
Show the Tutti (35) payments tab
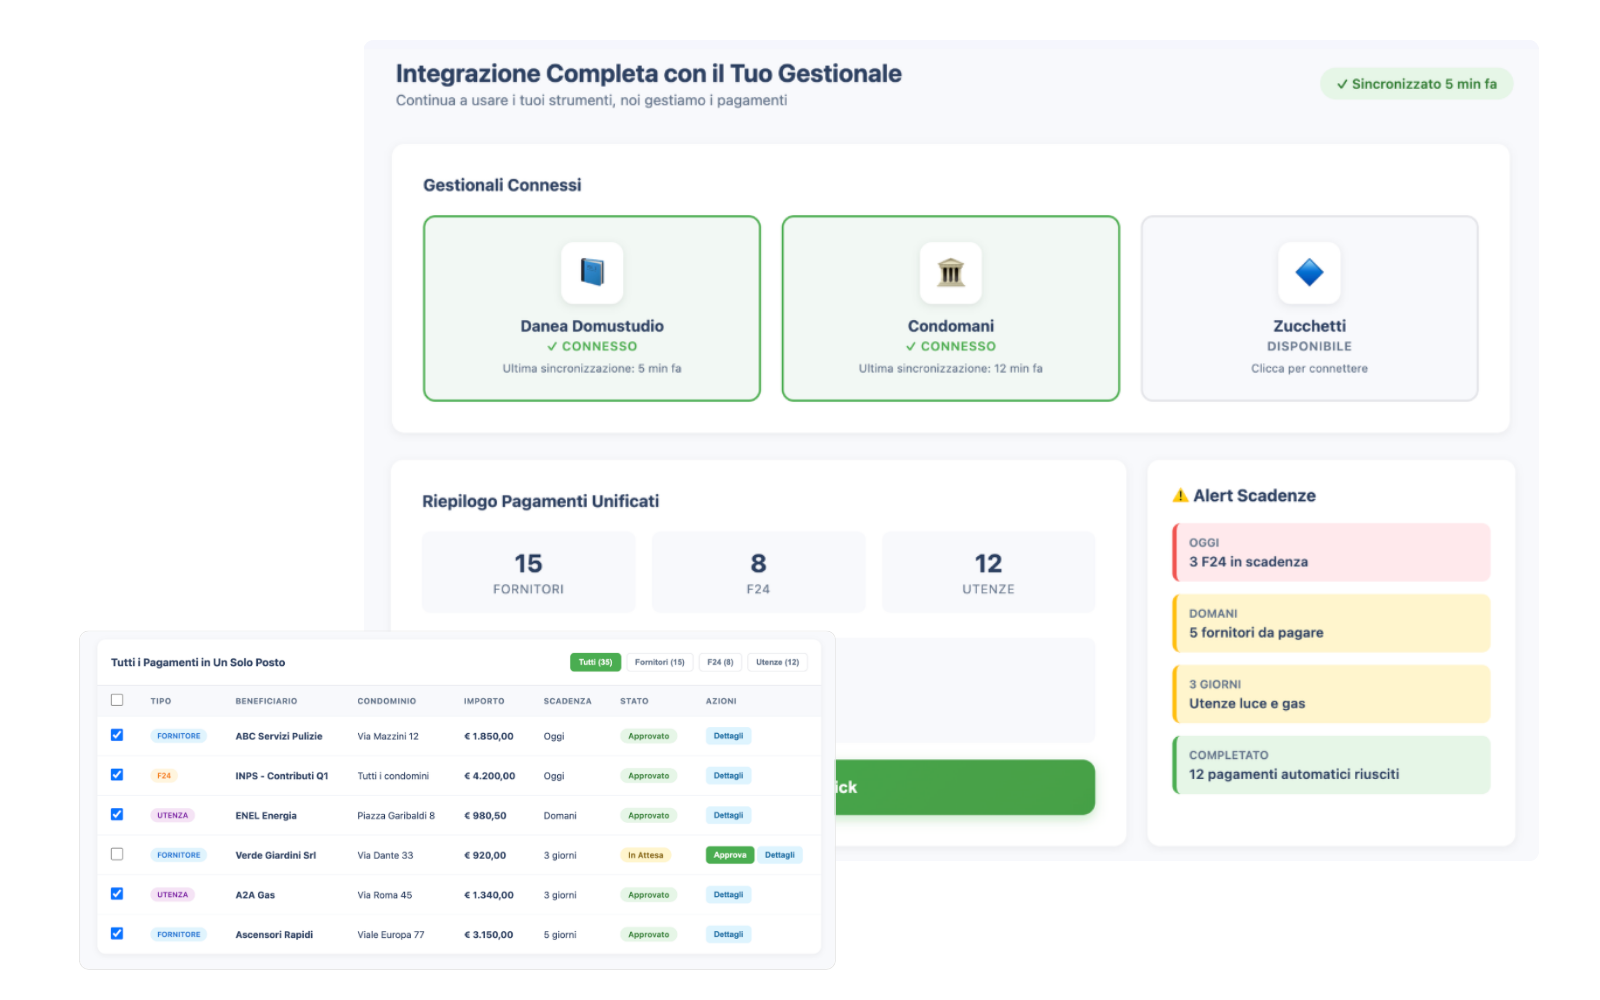595,662
